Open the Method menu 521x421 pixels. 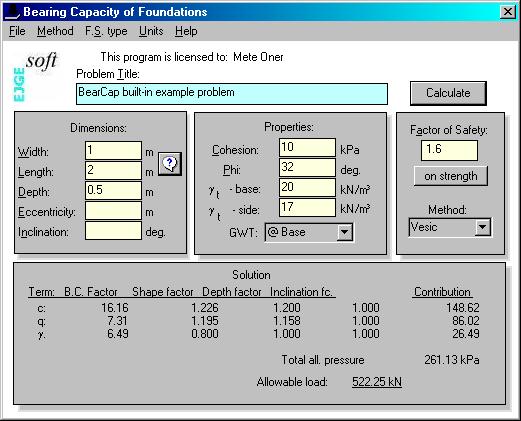55,31
